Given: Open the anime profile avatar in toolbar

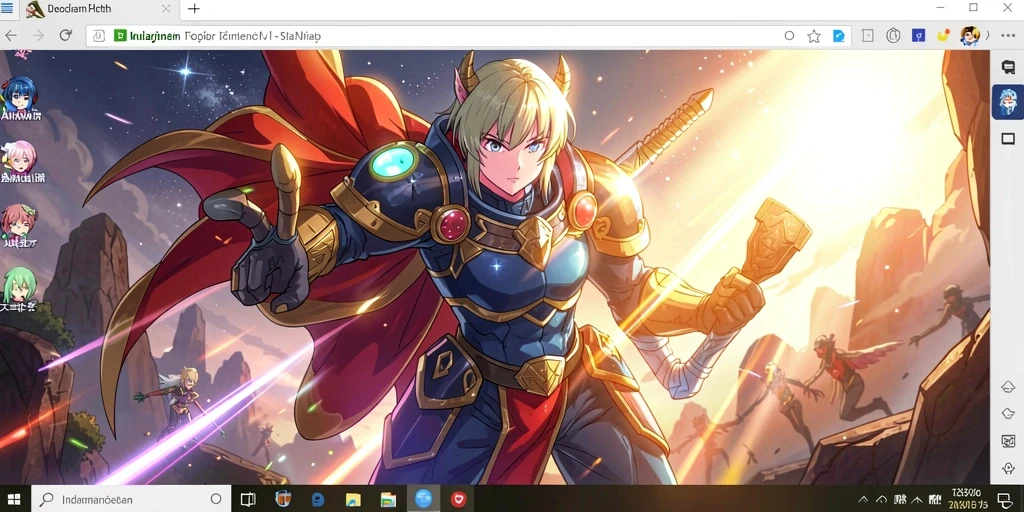Looking at the screenshot, I should [970, 35].
